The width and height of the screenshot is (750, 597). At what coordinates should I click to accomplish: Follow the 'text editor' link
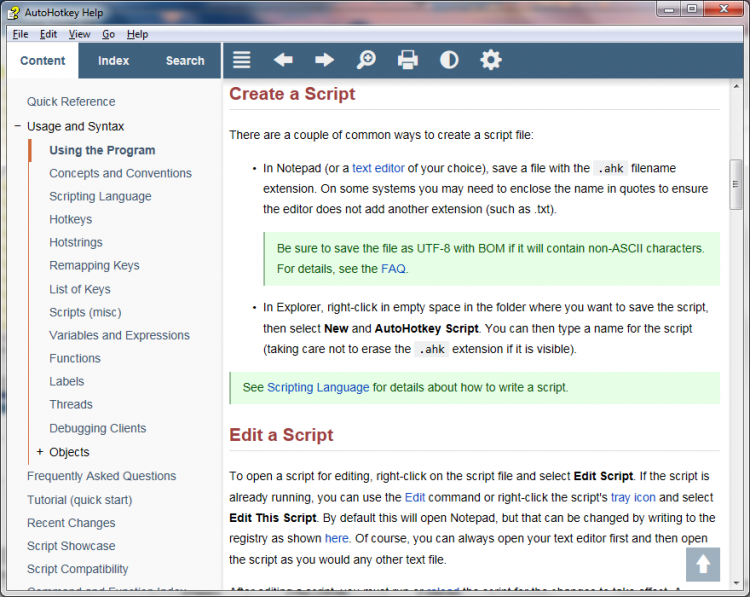tap(378, 168)
